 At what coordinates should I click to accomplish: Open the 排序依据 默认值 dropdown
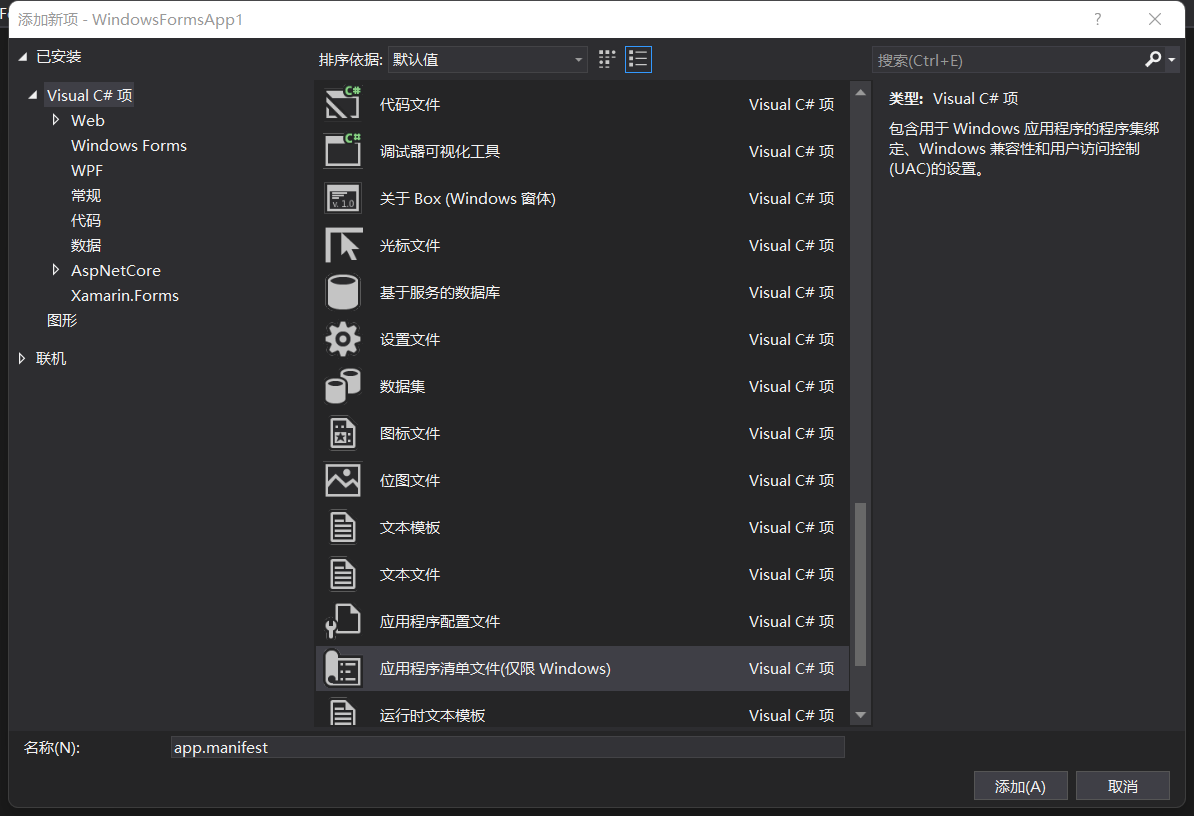coord(487,59)
